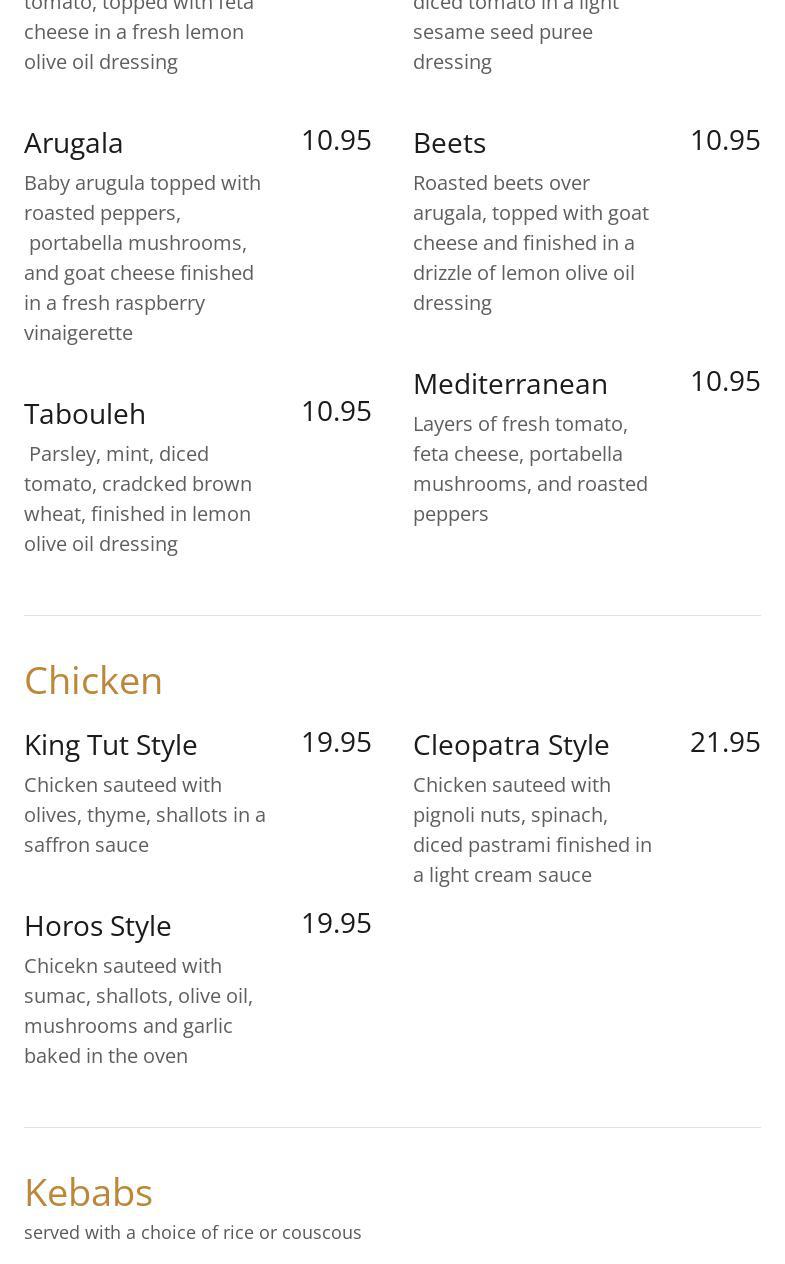Click the Mediterranean 10.95 price

click(x=725, y=381)
